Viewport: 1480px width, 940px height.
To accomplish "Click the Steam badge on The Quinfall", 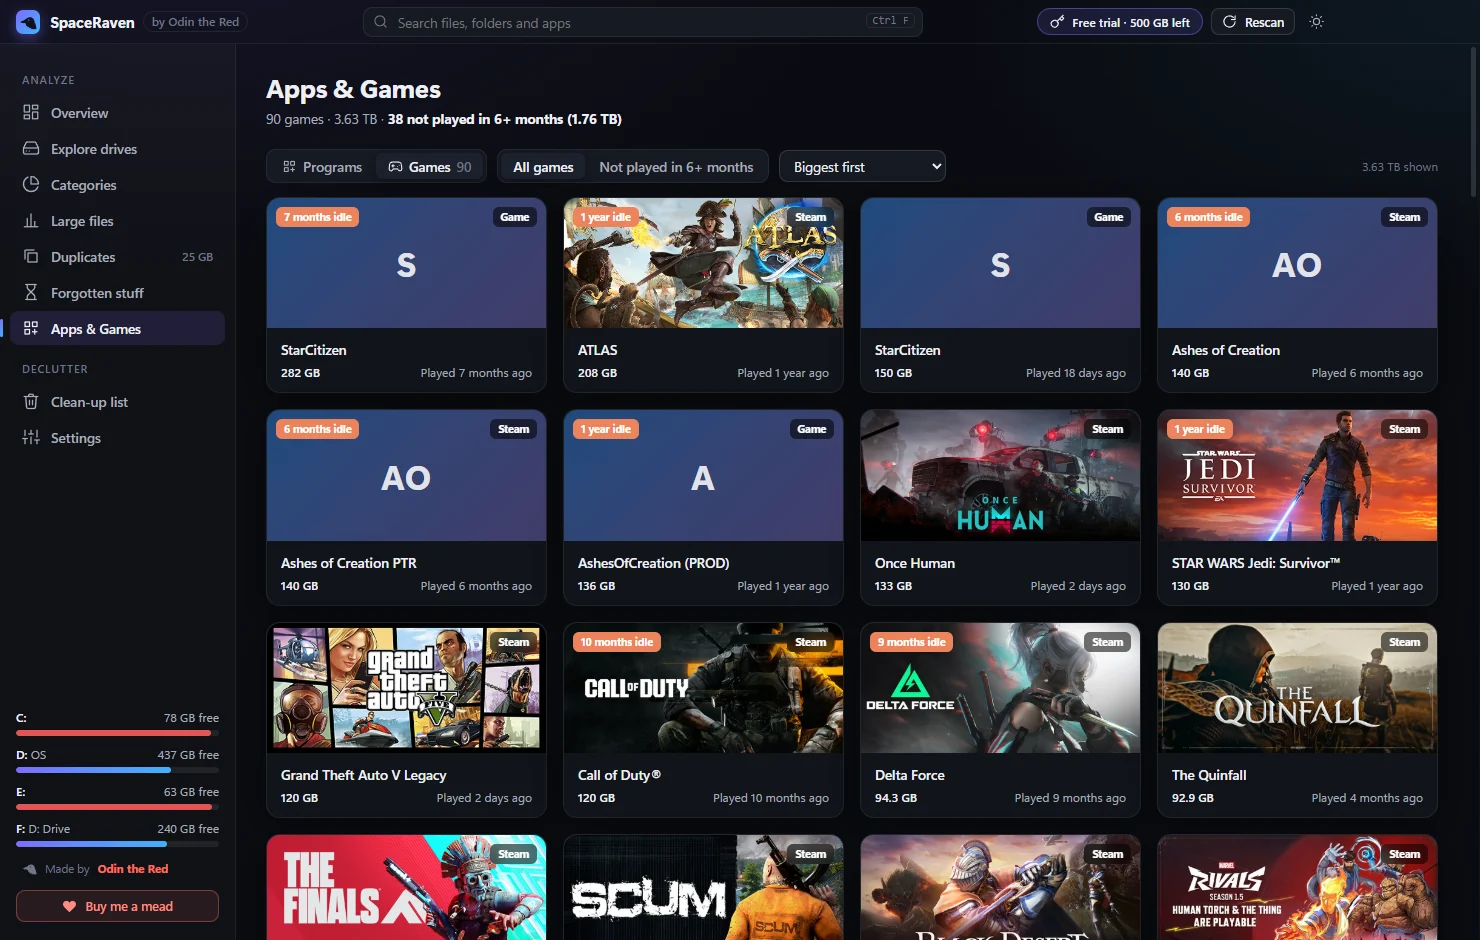I will tap(1404, 642).
